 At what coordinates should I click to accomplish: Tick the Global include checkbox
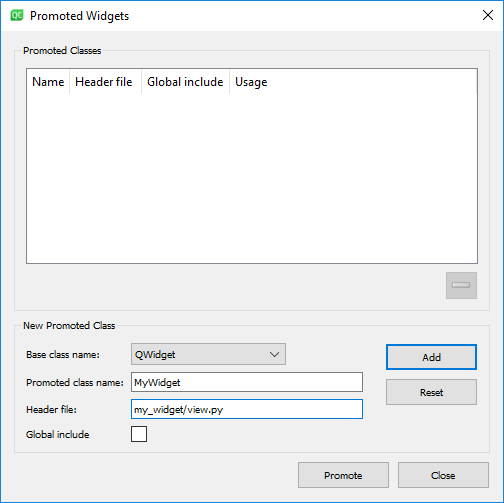coord(139,434)
